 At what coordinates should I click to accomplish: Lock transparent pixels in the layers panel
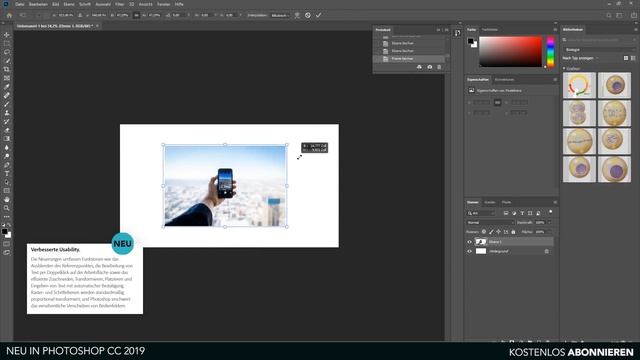[x=484, y=232]
